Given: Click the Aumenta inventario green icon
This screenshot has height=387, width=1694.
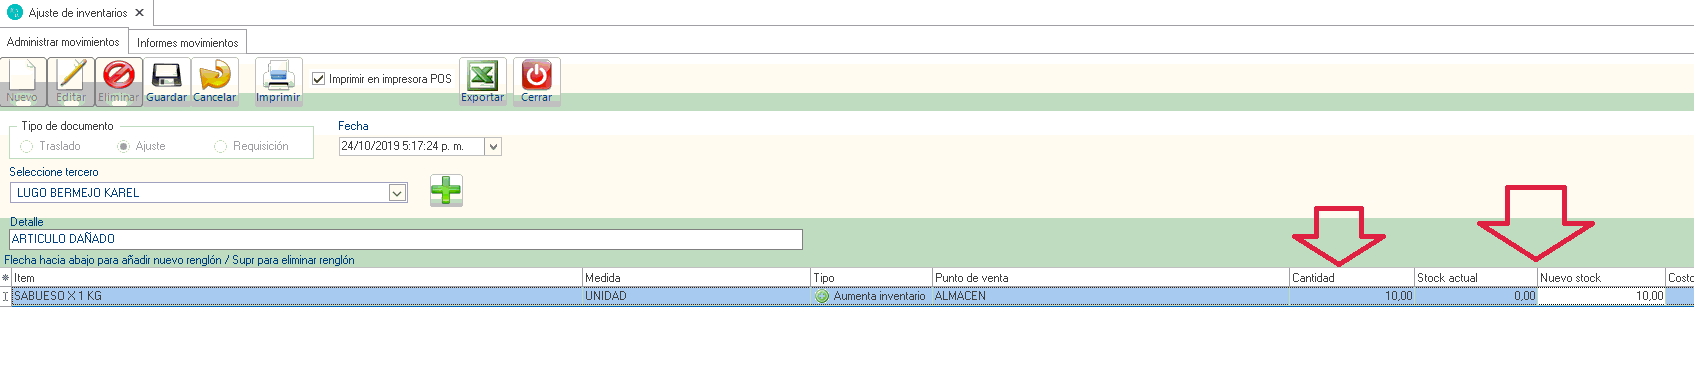Looking at the screenshot, I should click(822, 296).
